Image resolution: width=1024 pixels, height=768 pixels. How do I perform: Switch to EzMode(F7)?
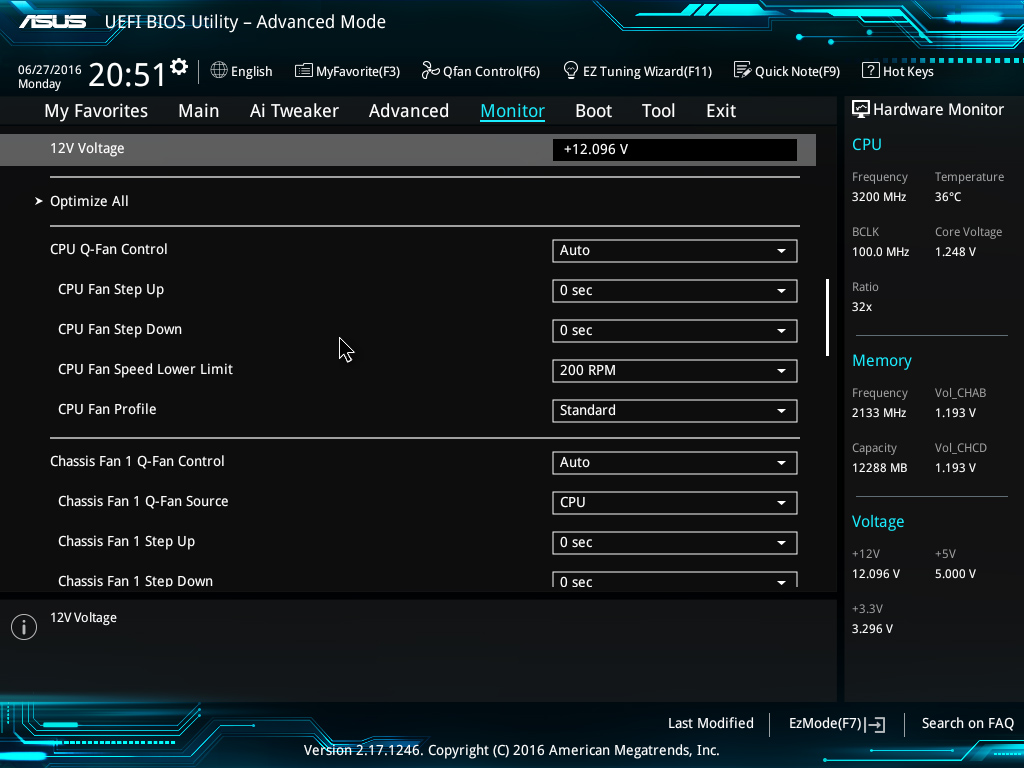pos(836,723)
